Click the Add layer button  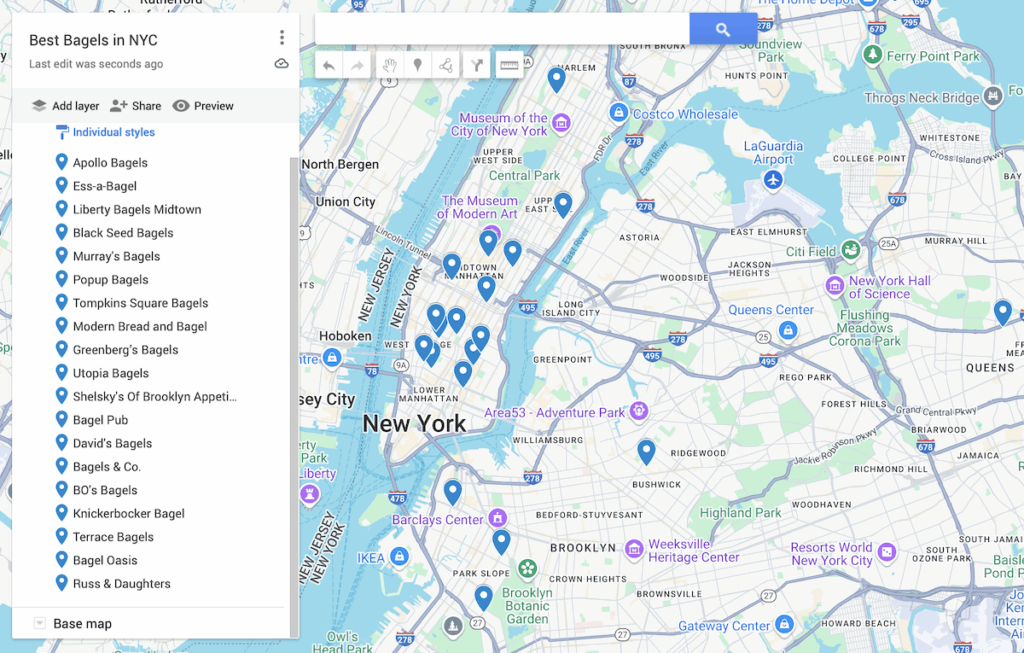65,106
